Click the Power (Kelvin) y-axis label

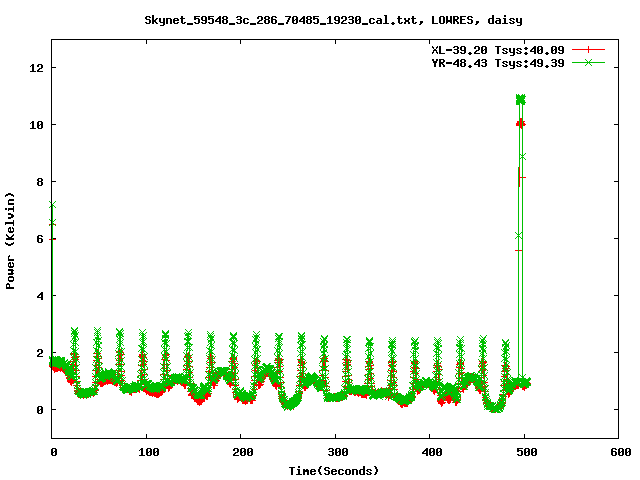(10, 241)
